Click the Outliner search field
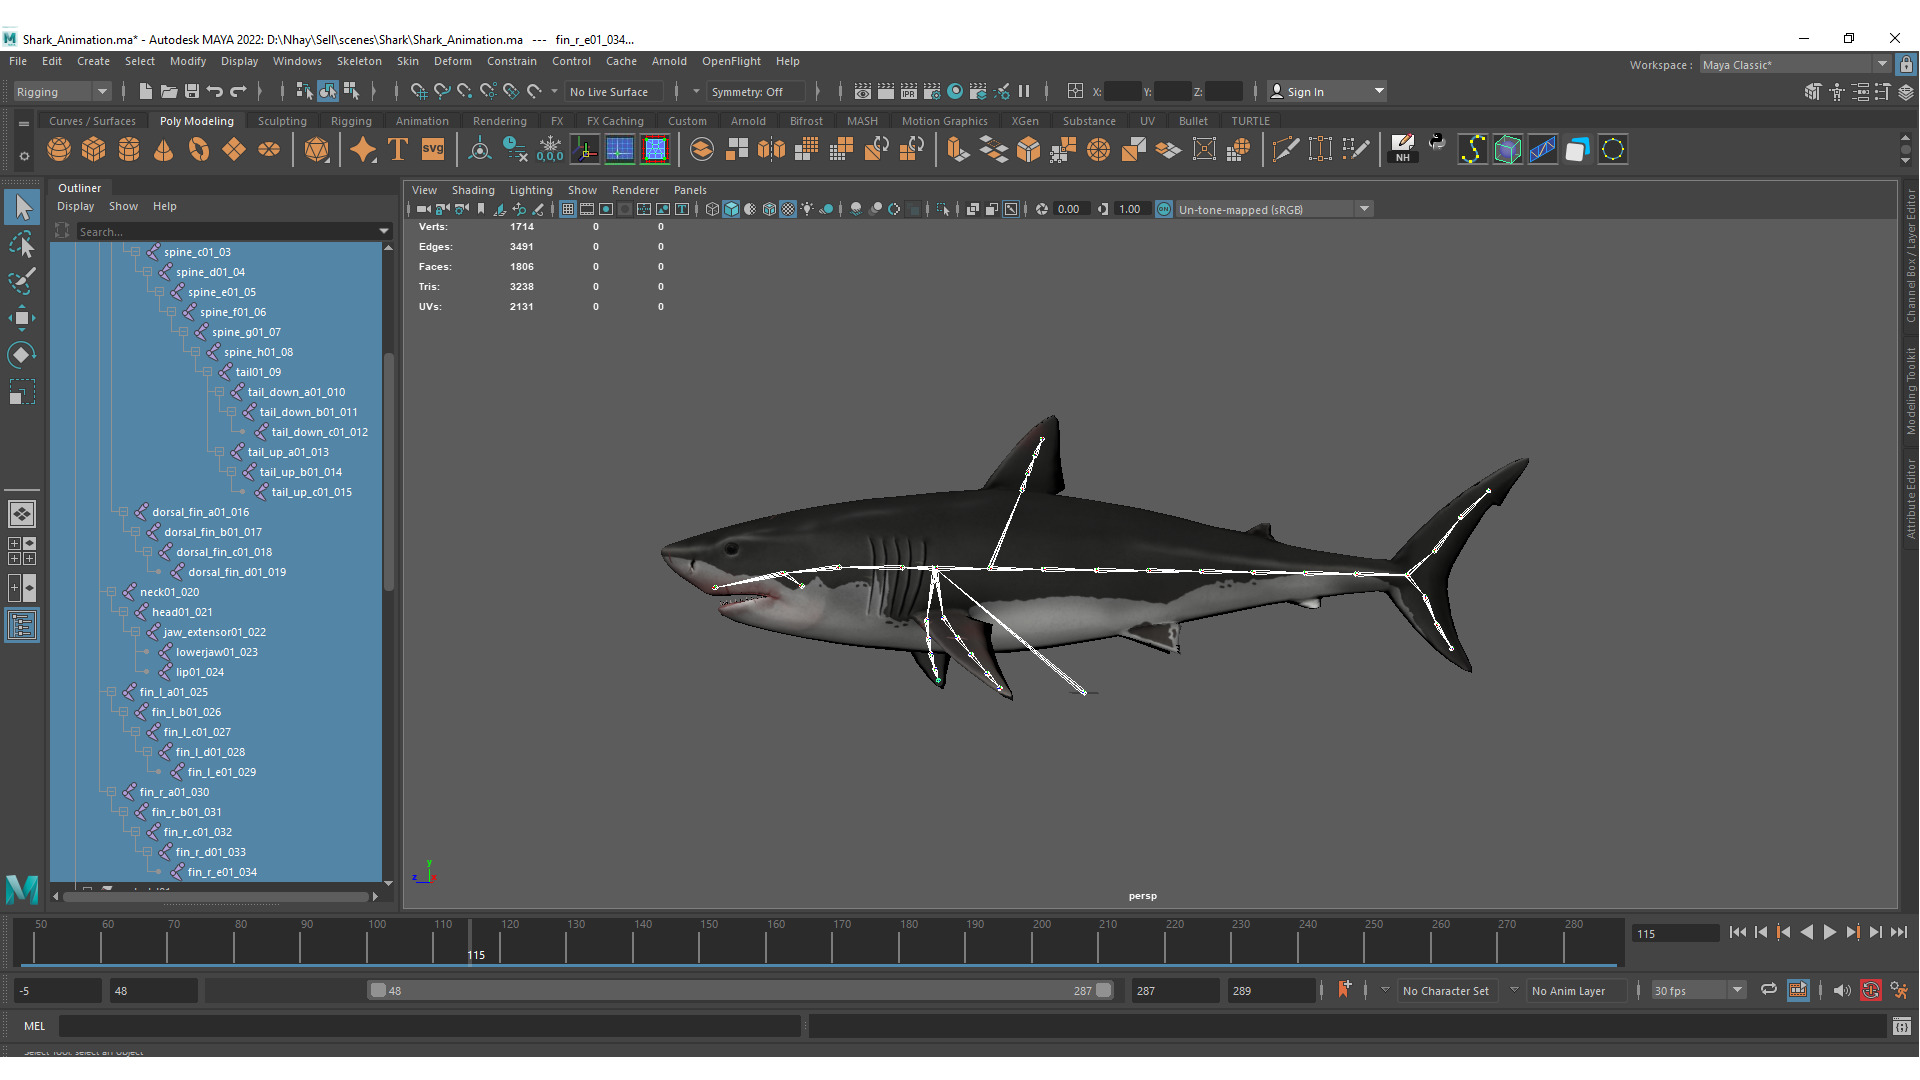The image size is (1920, 1080). (x=226, y=231)
